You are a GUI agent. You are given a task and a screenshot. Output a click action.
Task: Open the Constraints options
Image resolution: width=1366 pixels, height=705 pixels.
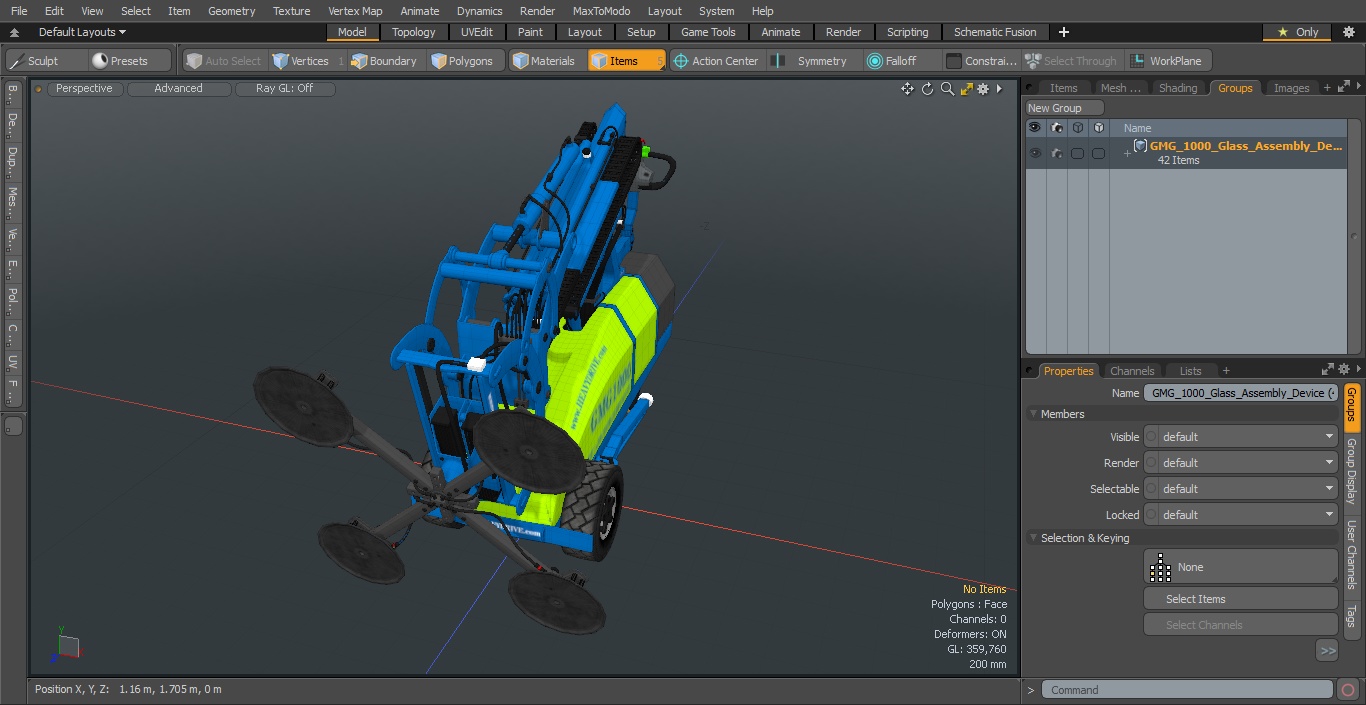[x=982, y=61]
